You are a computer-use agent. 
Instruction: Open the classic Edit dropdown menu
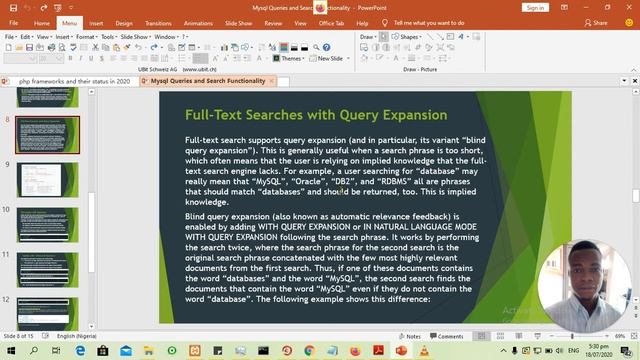point(27,37)
